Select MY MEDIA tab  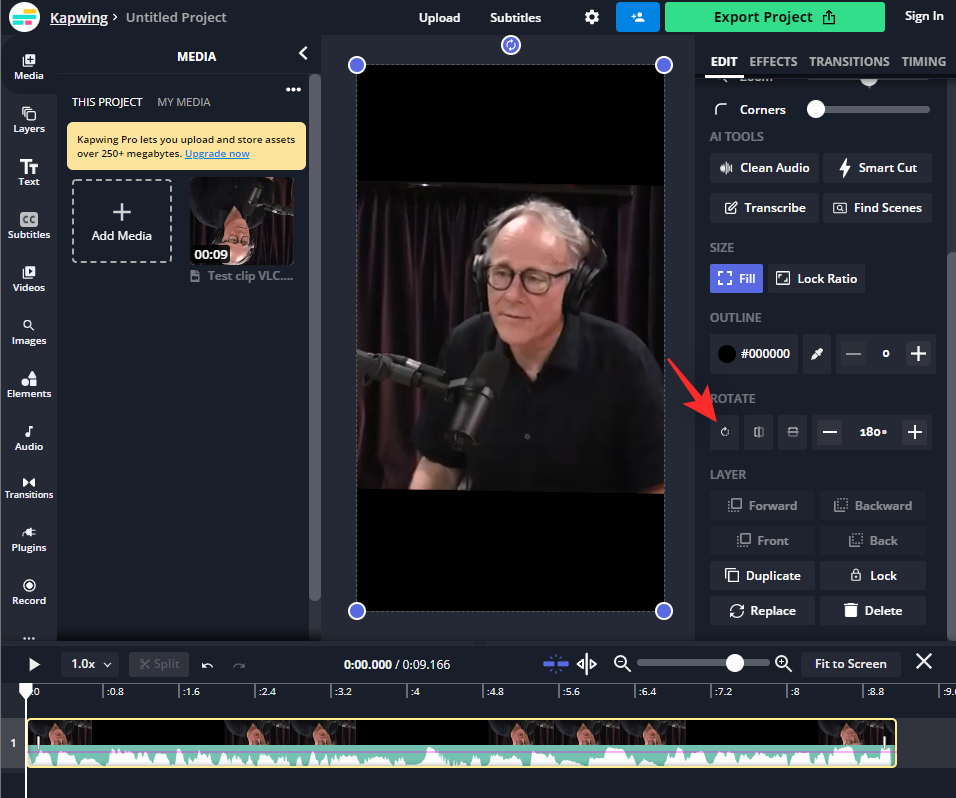coord(184,102)
